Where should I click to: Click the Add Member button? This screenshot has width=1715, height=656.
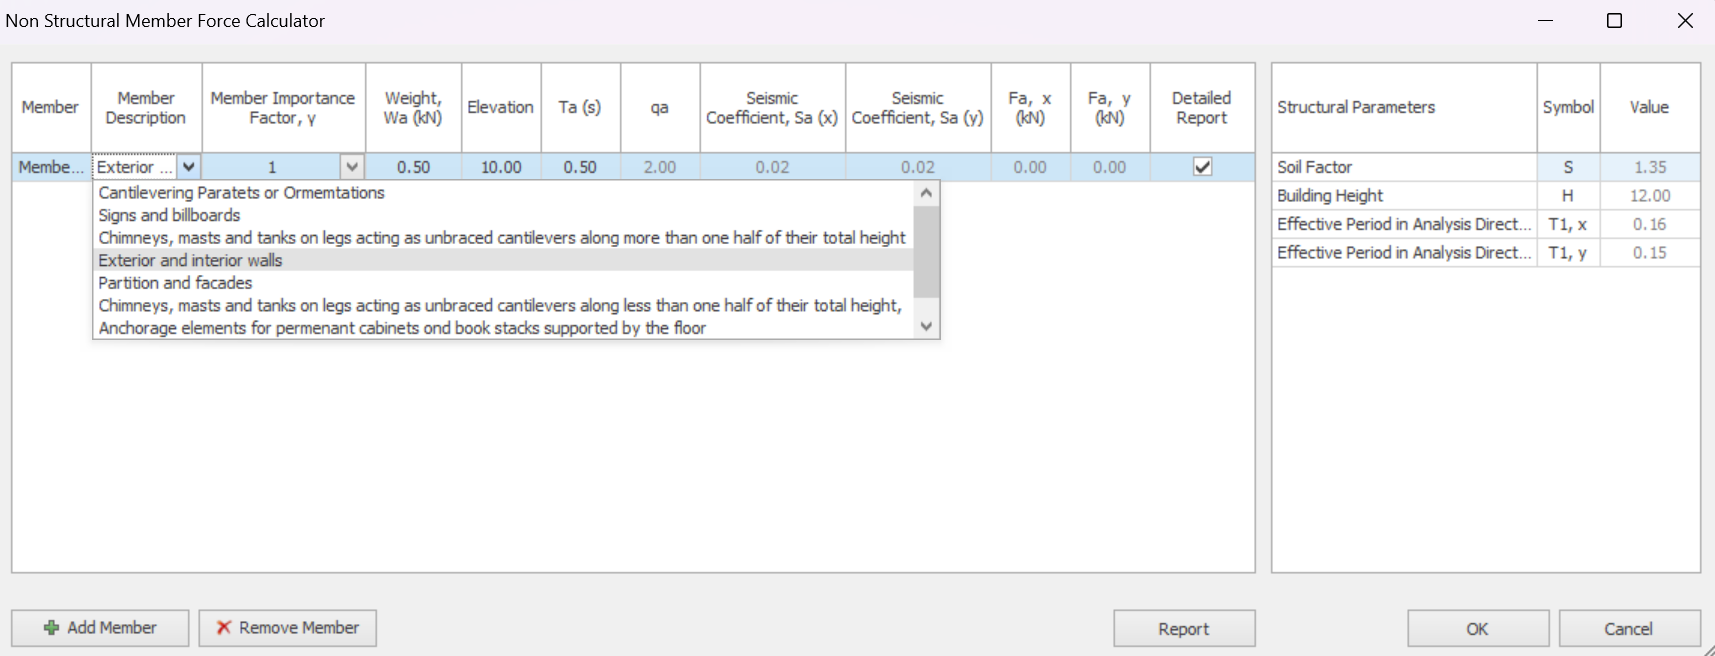click(100, 628)
